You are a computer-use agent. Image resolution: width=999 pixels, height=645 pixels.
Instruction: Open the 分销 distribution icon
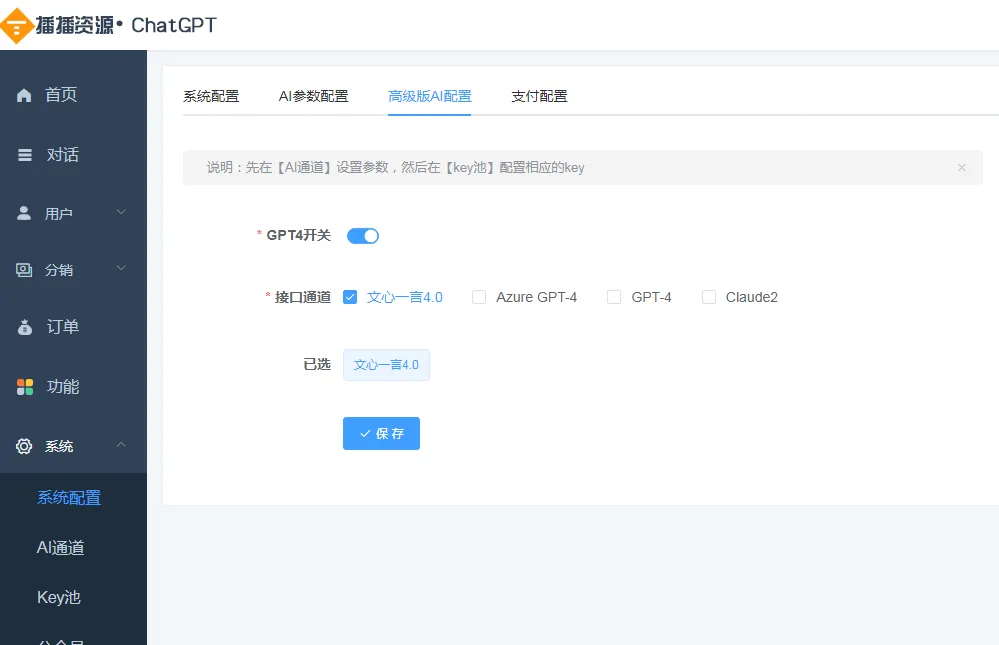[x=24, y=269]
